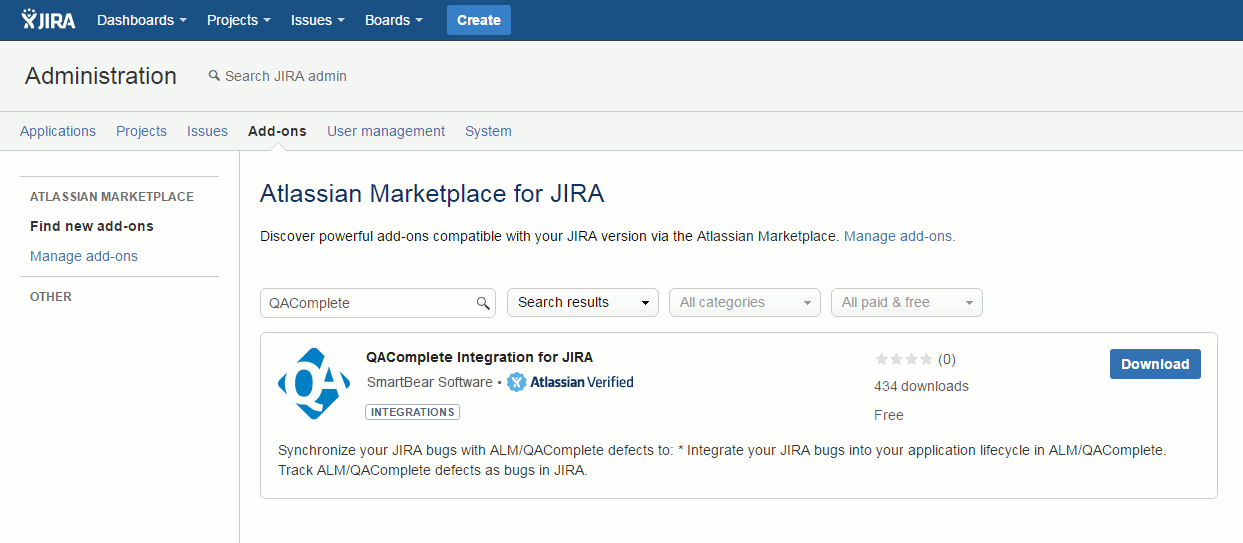
Task: Expand the Search results dropdown
Action: 582,303
